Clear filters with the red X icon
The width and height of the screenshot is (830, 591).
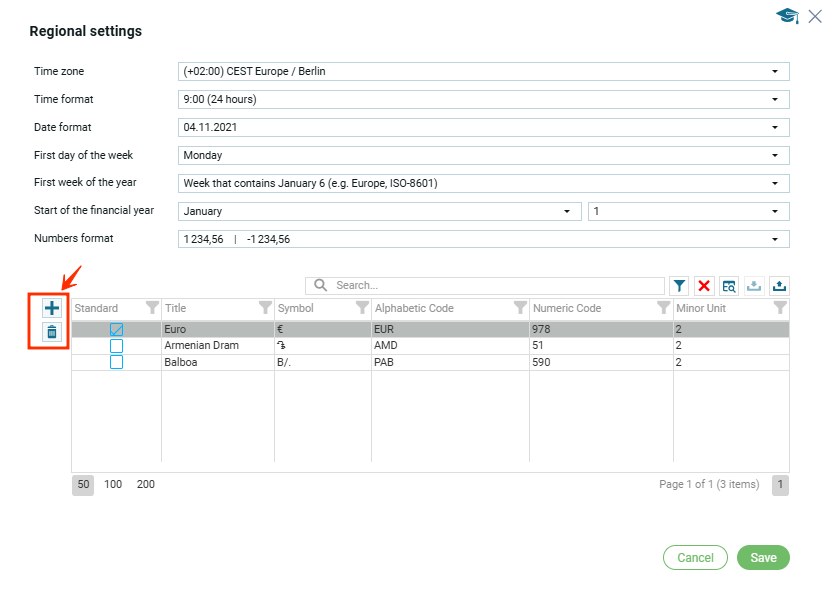(x=704, y=286)
